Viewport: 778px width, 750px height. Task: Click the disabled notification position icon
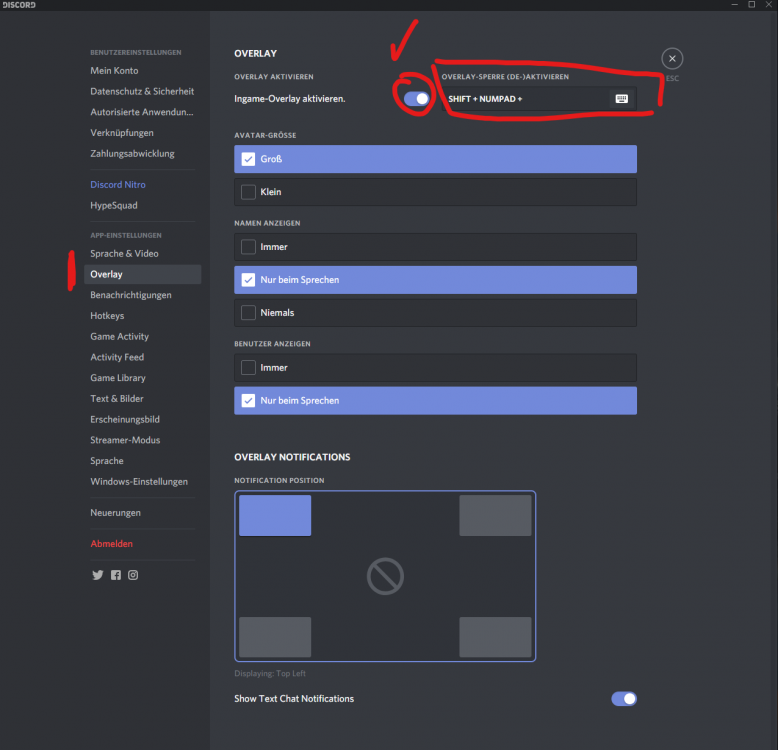(385, 576)
